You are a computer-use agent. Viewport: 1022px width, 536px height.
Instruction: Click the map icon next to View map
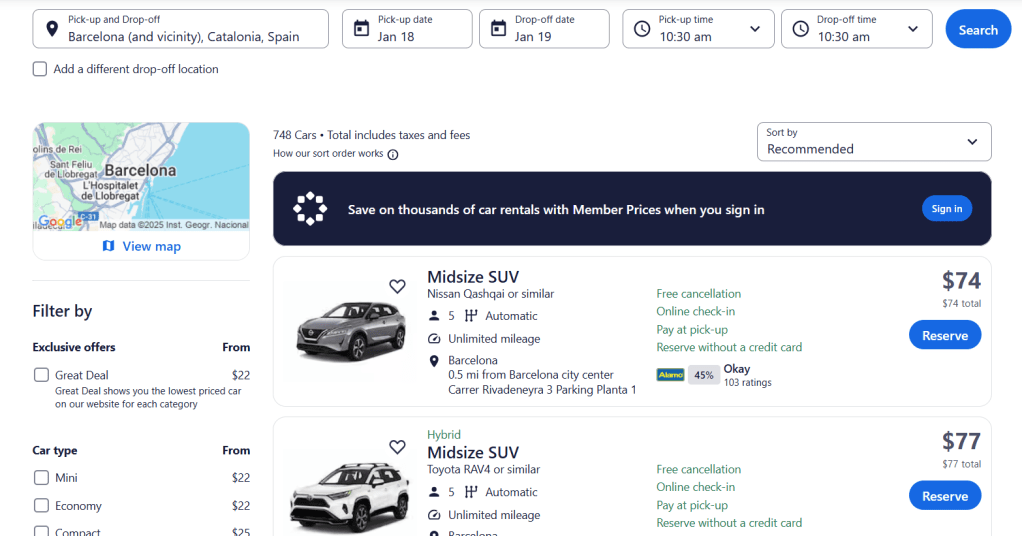coord(109,246)
